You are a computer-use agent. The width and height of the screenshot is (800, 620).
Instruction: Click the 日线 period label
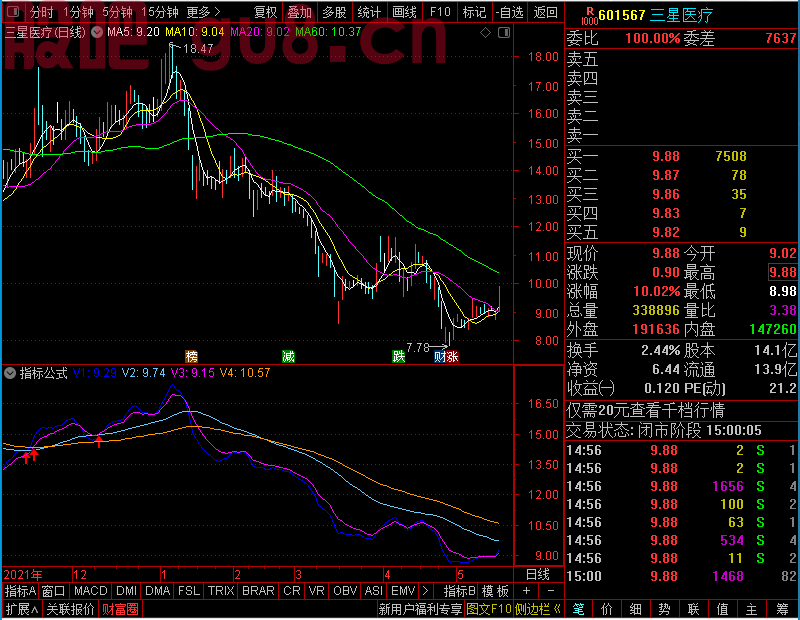click(x=537, y=575)
